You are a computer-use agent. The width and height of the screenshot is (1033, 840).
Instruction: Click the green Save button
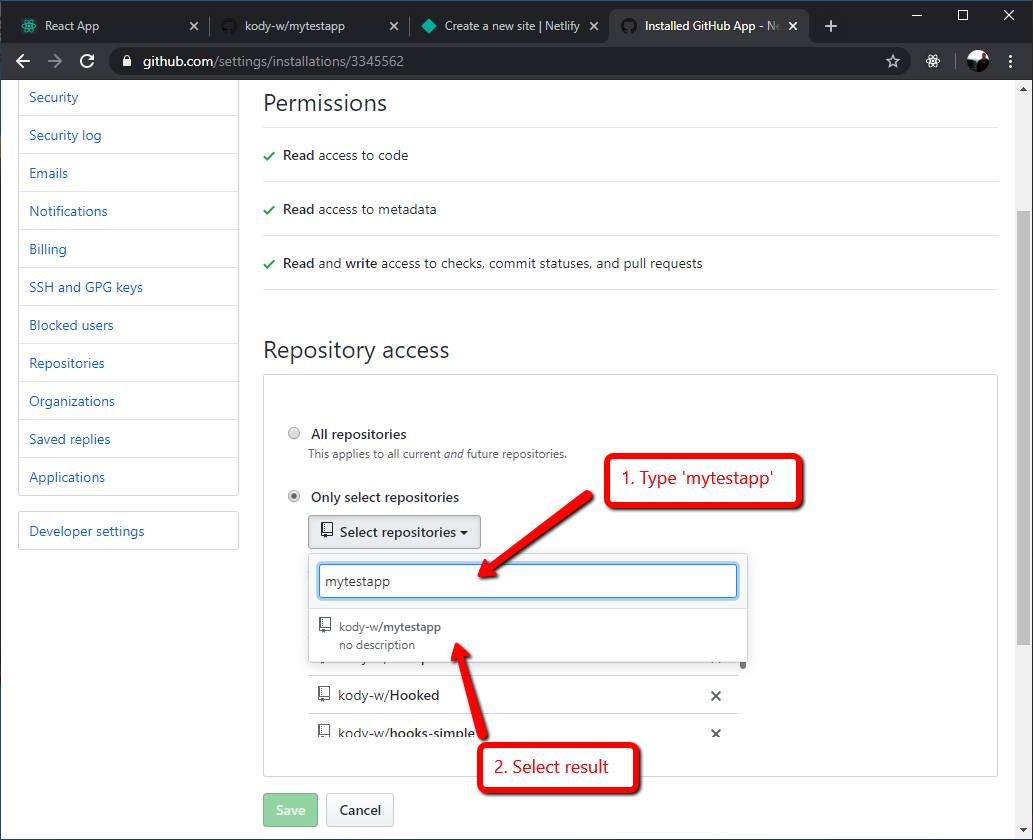291,810
